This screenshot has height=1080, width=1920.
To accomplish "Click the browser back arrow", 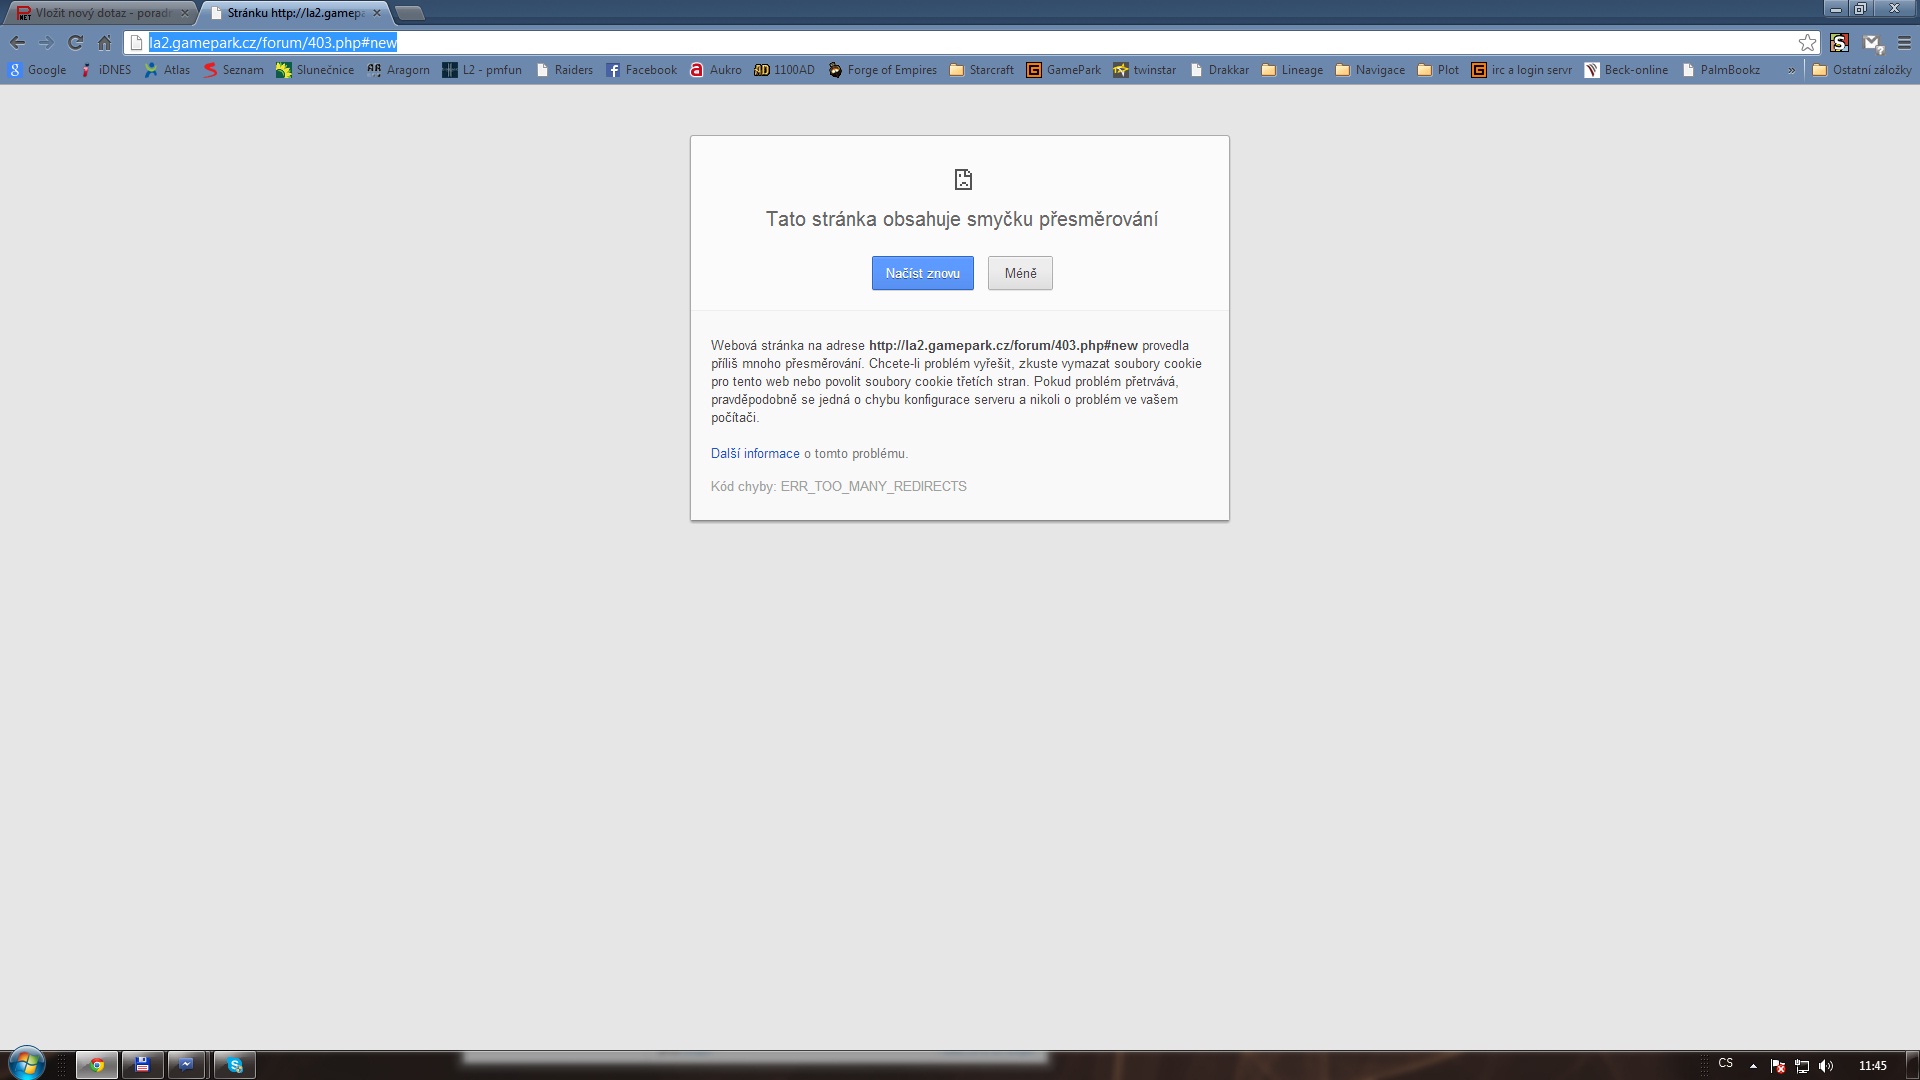I will (x=17, y=43).
